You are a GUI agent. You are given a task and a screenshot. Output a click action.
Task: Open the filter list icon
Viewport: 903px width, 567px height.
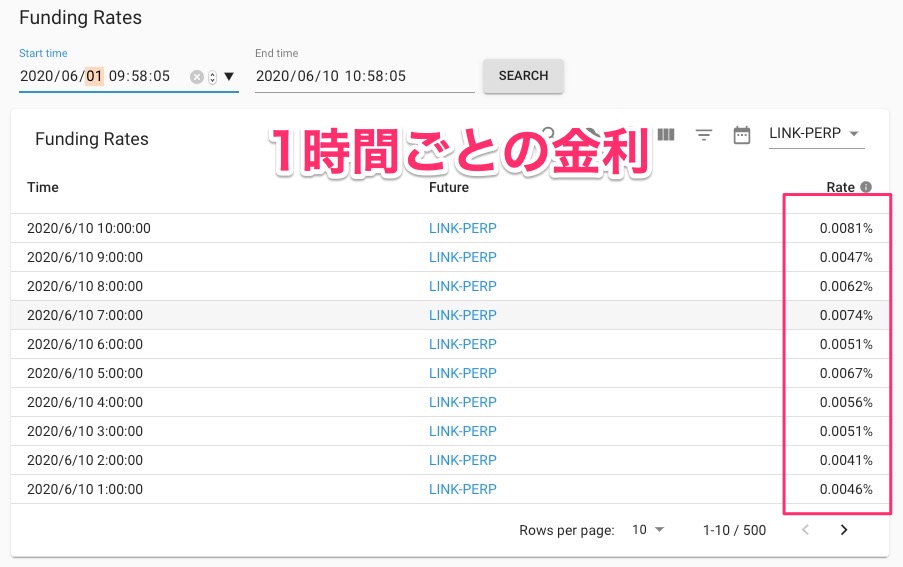(x=704, y=135)
